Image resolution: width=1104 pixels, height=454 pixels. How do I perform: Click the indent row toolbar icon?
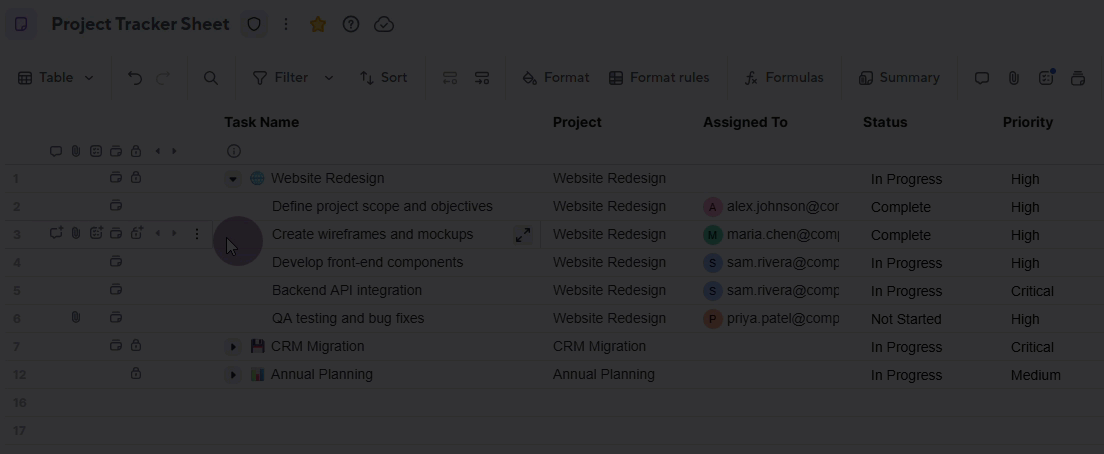coord(482,78)
